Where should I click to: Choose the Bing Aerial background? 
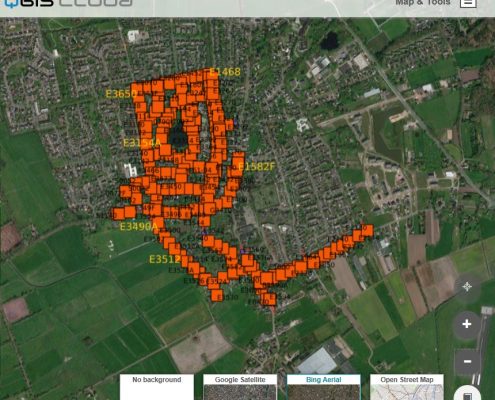pos(324,387)
